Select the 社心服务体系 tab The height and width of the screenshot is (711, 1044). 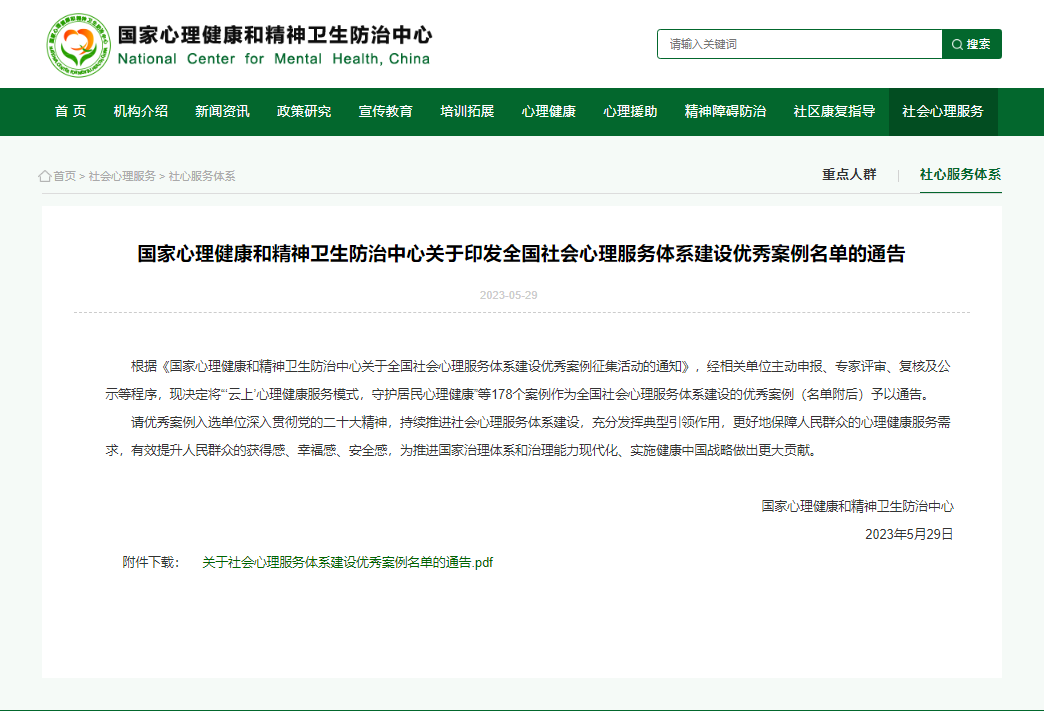point(960,174)
